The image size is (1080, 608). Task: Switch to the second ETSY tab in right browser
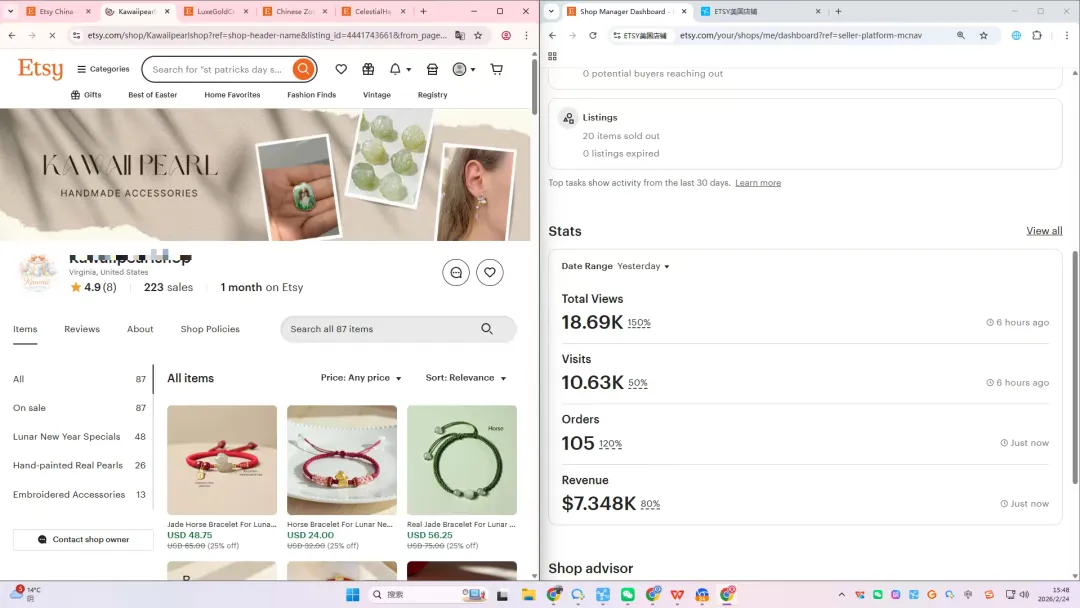(x=758, y=11)
